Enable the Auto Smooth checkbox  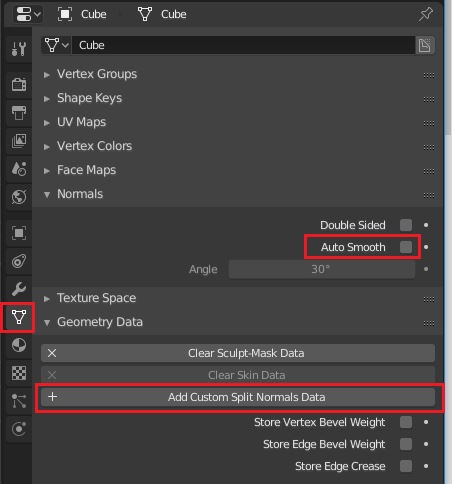[406, 247]
